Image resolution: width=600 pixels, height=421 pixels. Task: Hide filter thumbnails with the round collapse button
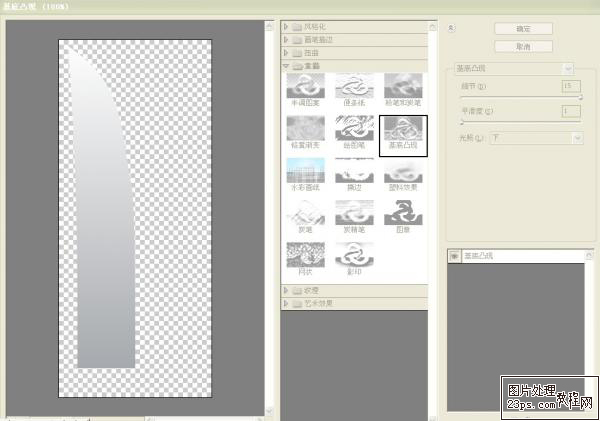coord(452,28)
